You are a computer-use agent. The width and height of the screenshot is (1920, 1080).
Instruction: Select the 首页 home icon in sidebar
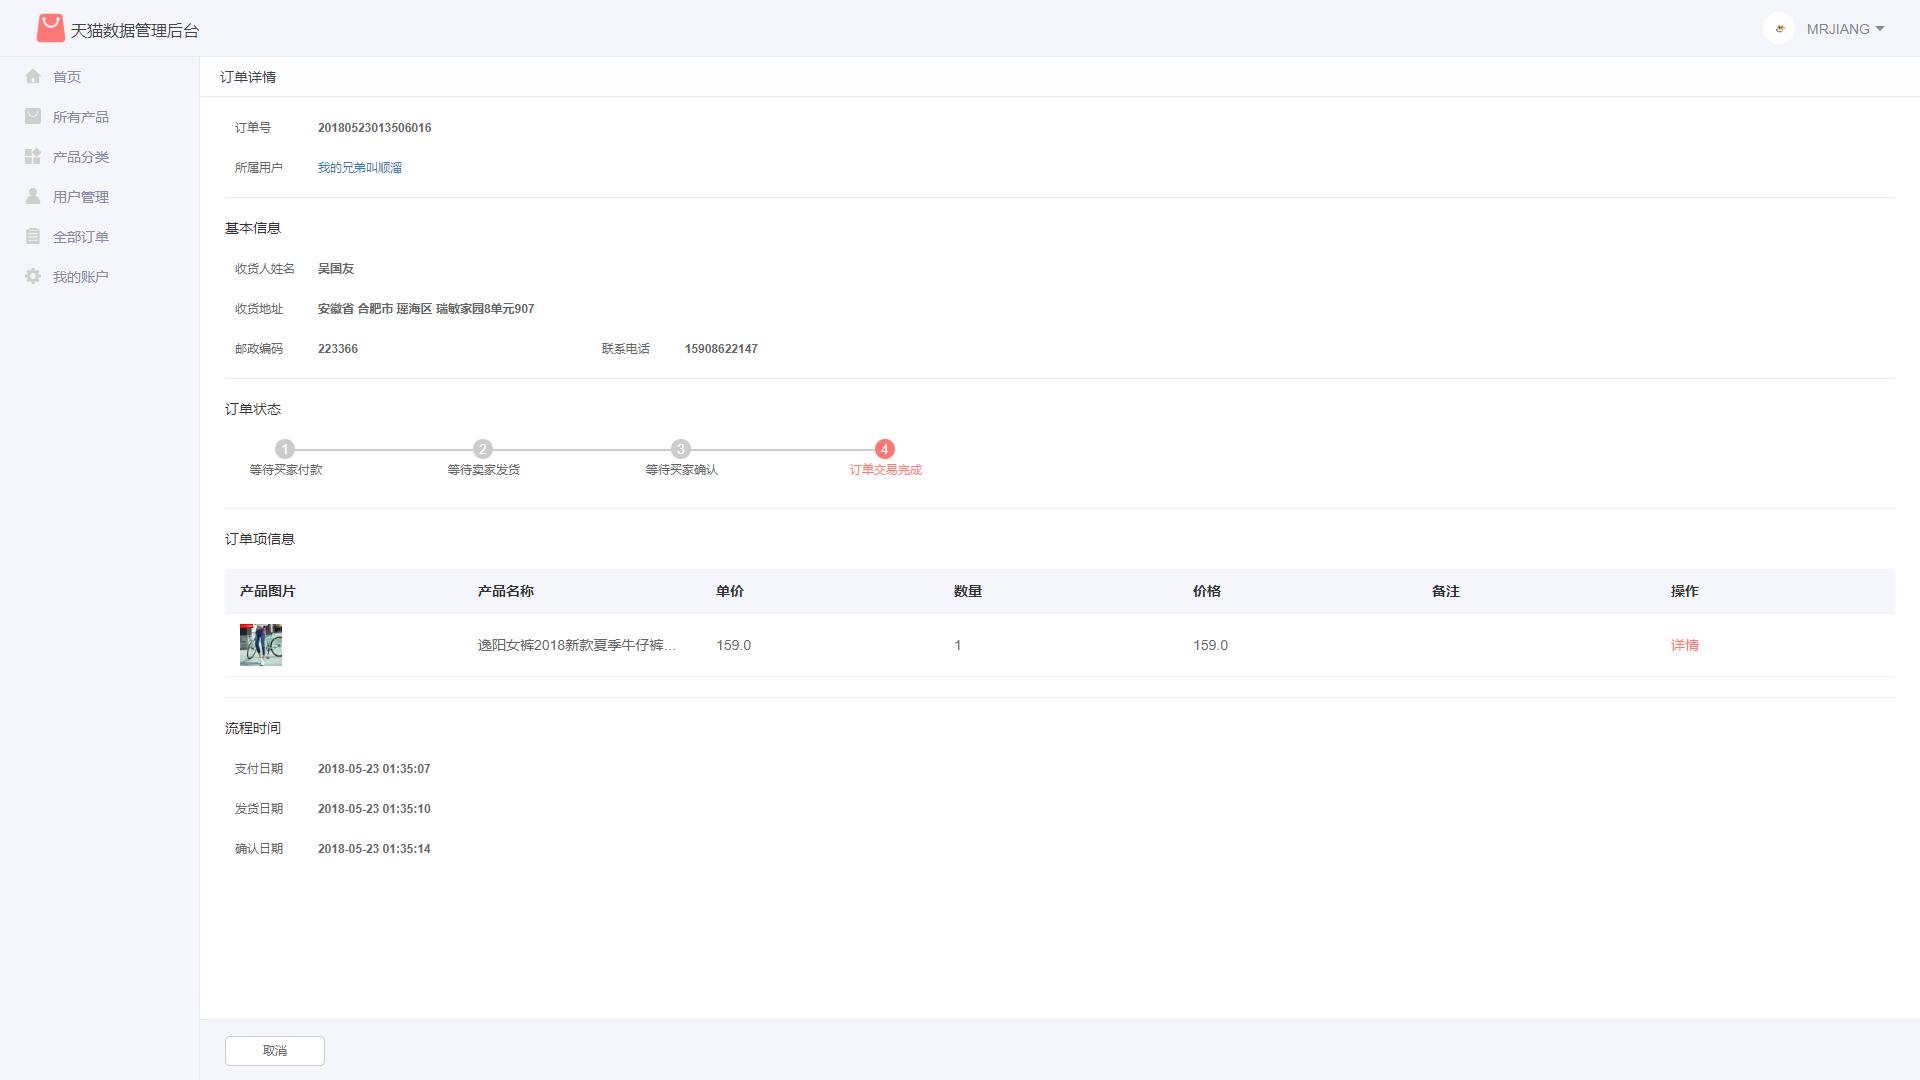coord(33,76)
